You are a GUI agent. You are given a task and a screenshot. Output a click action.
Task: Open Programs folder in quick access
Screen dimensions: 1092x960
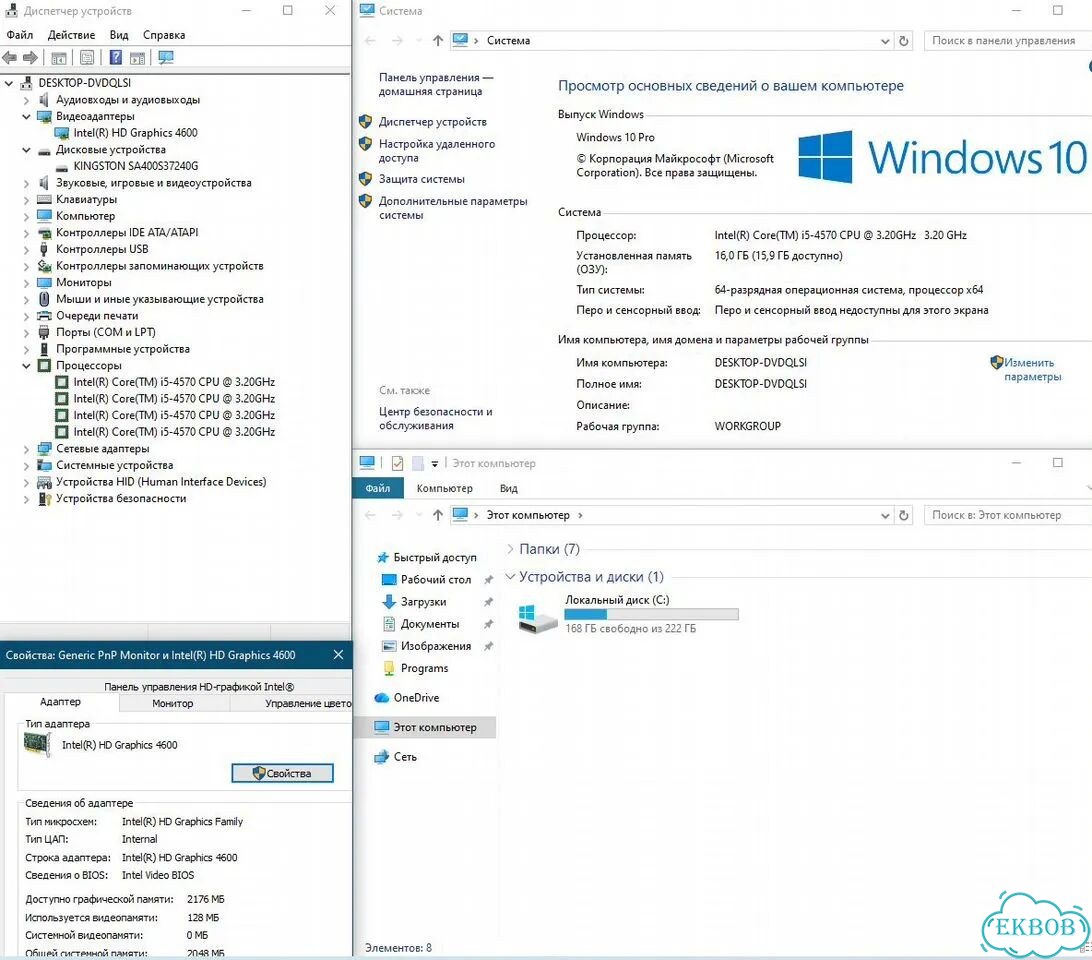[424, 668]
